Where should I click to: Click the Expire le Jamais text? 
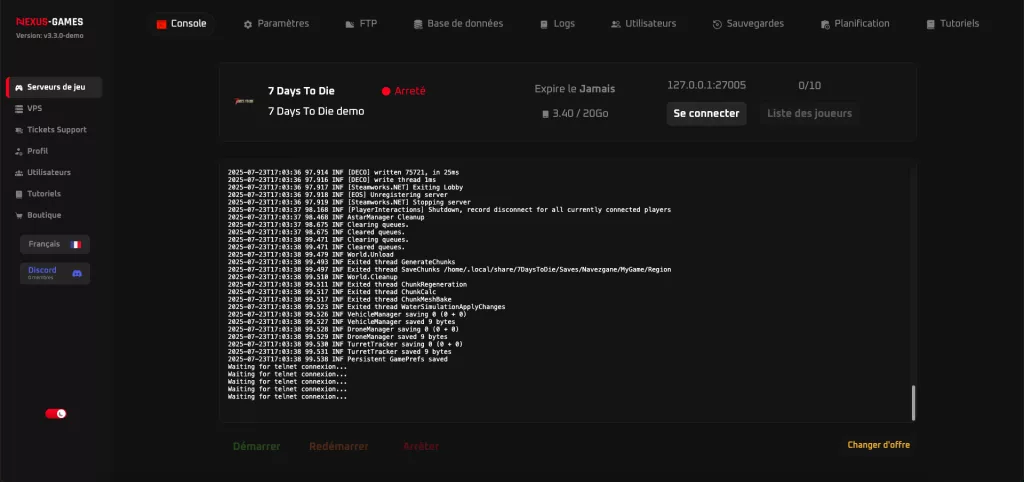(575, 89)
